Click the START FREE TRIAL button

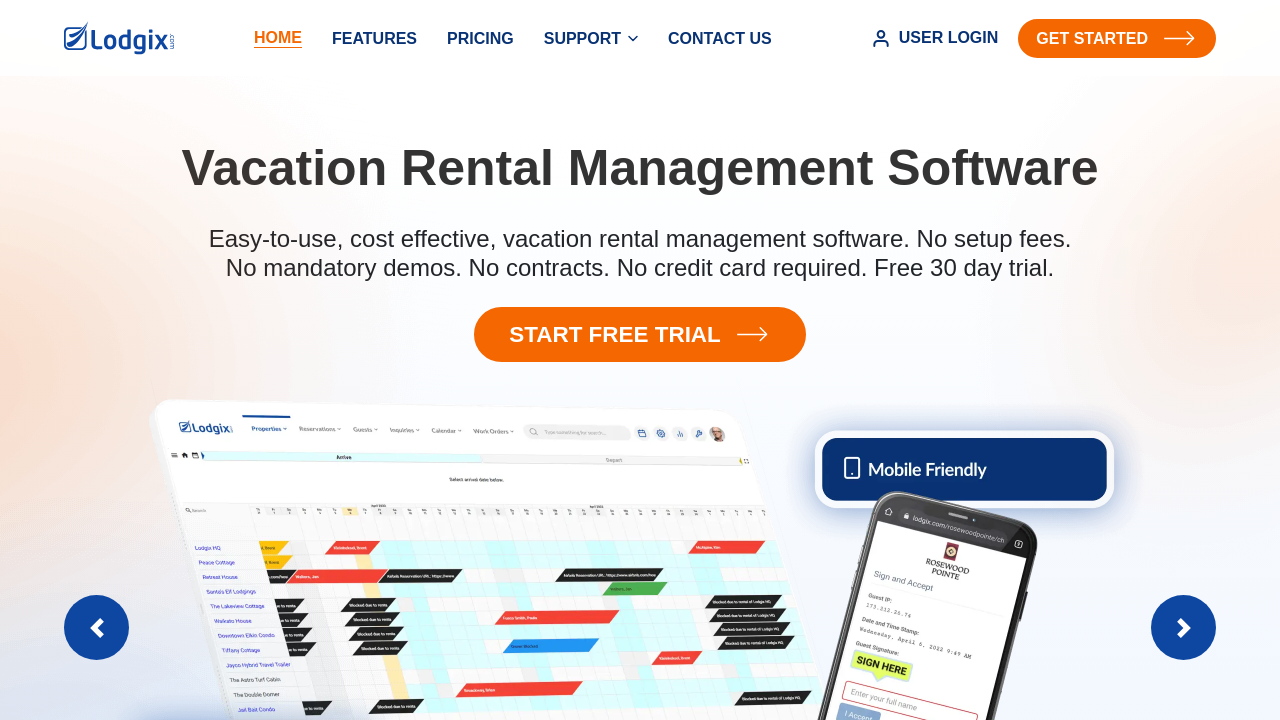640,334
